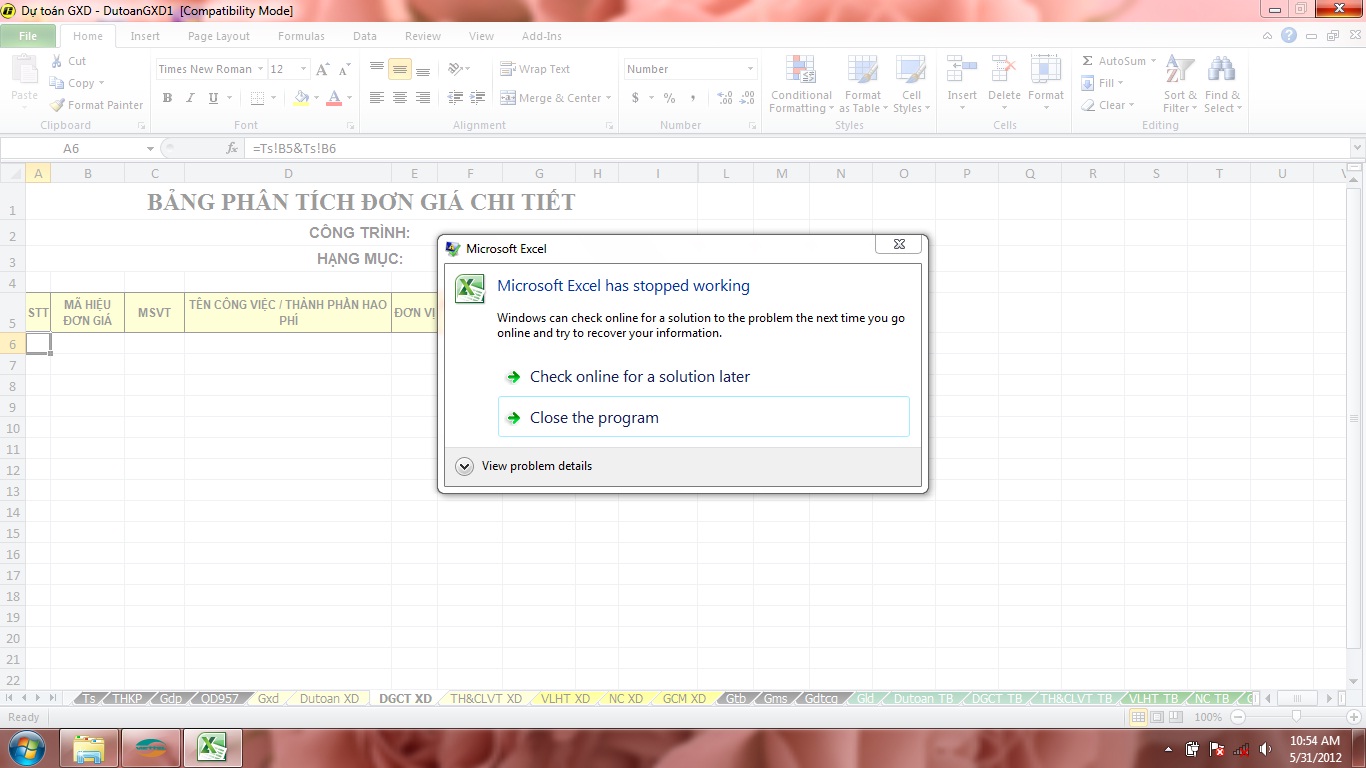Switch to Insert ribbon tab
This screenshot has width=1366, height=768.
(145, 36)
